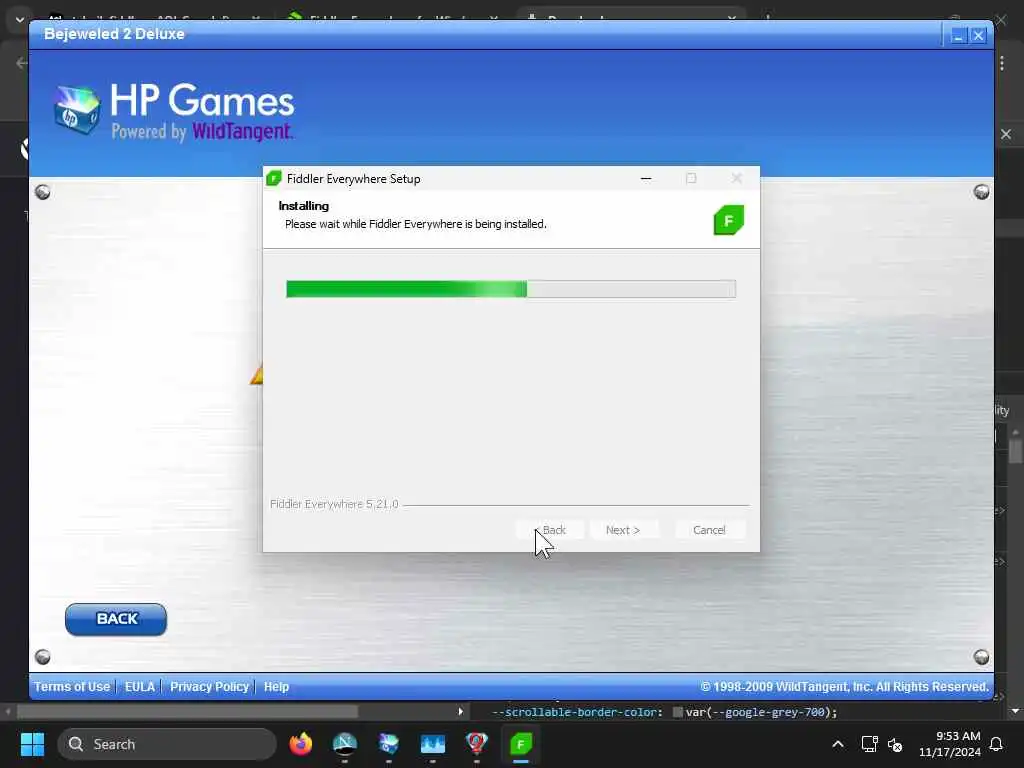Minimize the Fiddler Everywhere Setup dialog

646,178
